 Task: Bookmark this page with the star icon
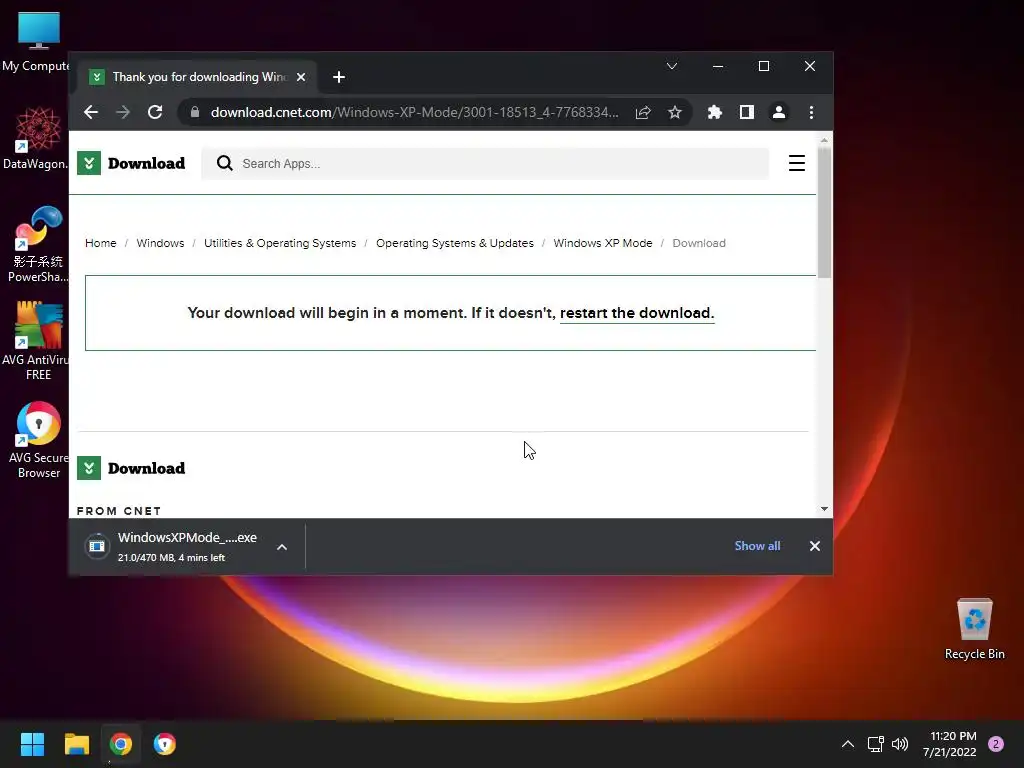pos(675,112)
